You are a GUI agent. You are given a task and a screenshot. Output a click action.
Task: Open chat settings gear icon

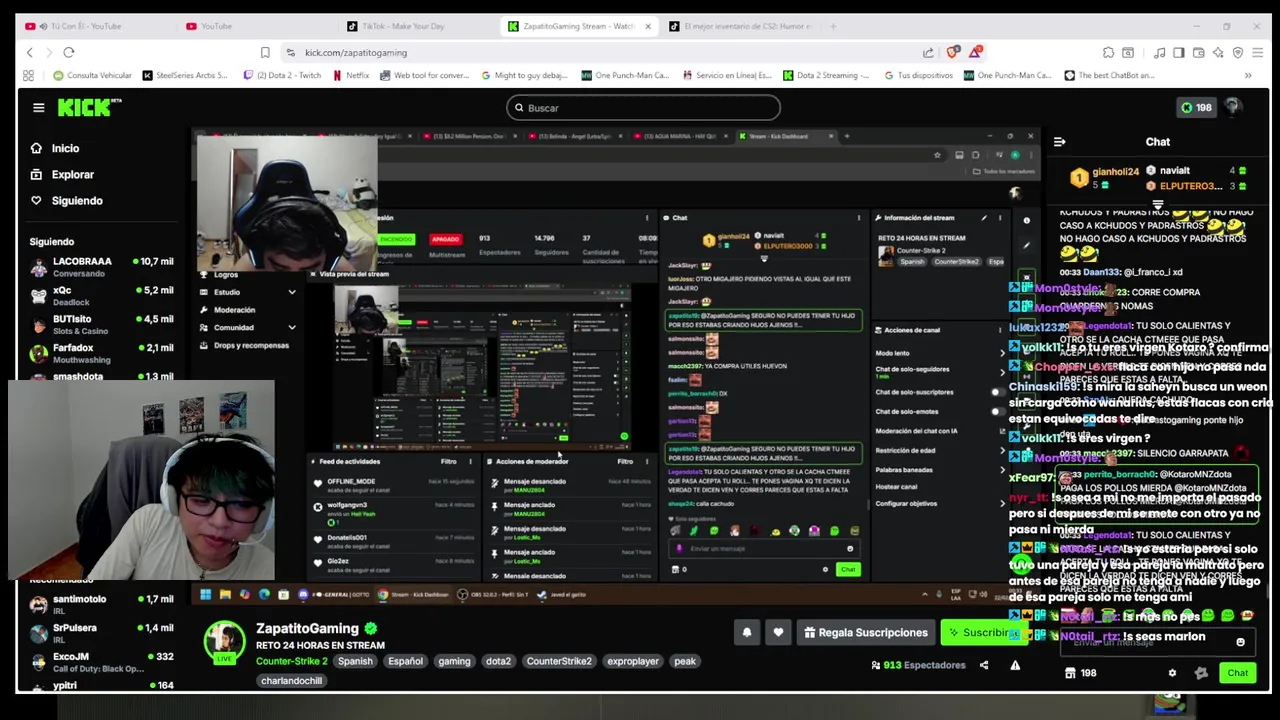point(1172,673)
